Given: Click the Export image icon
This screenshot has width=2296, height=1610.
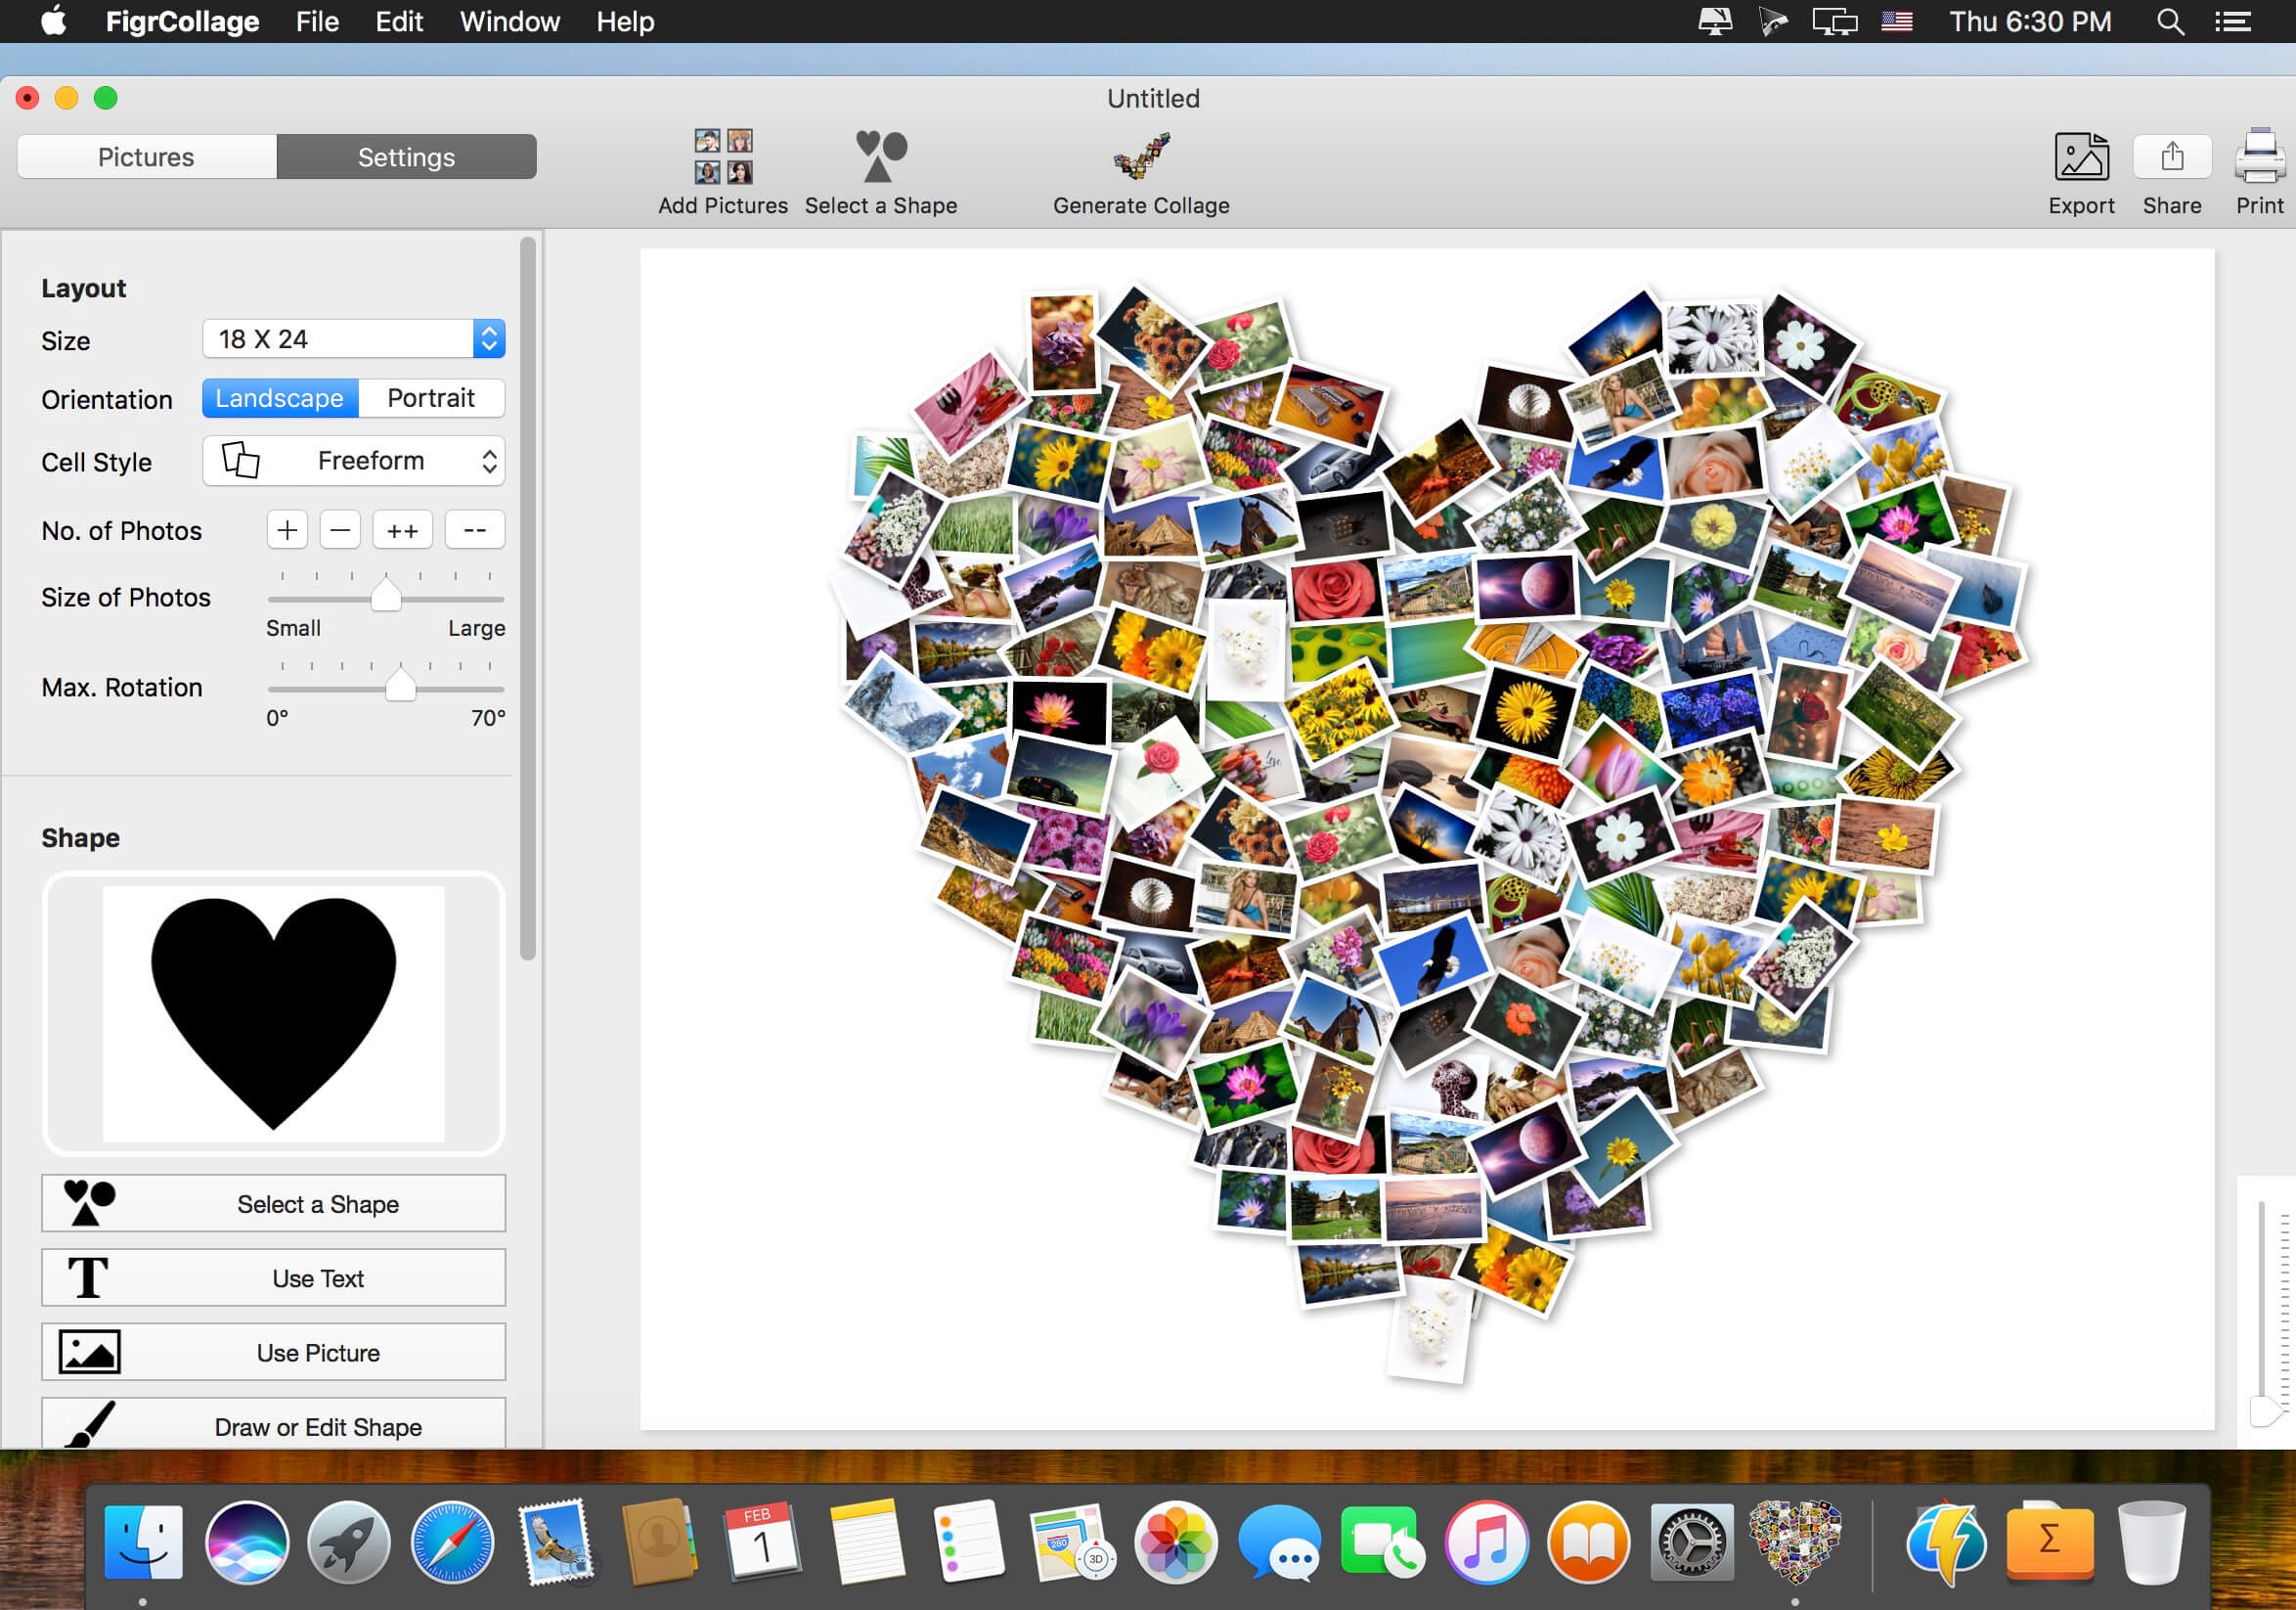Looking at the screenshot, I should 2081,157.
